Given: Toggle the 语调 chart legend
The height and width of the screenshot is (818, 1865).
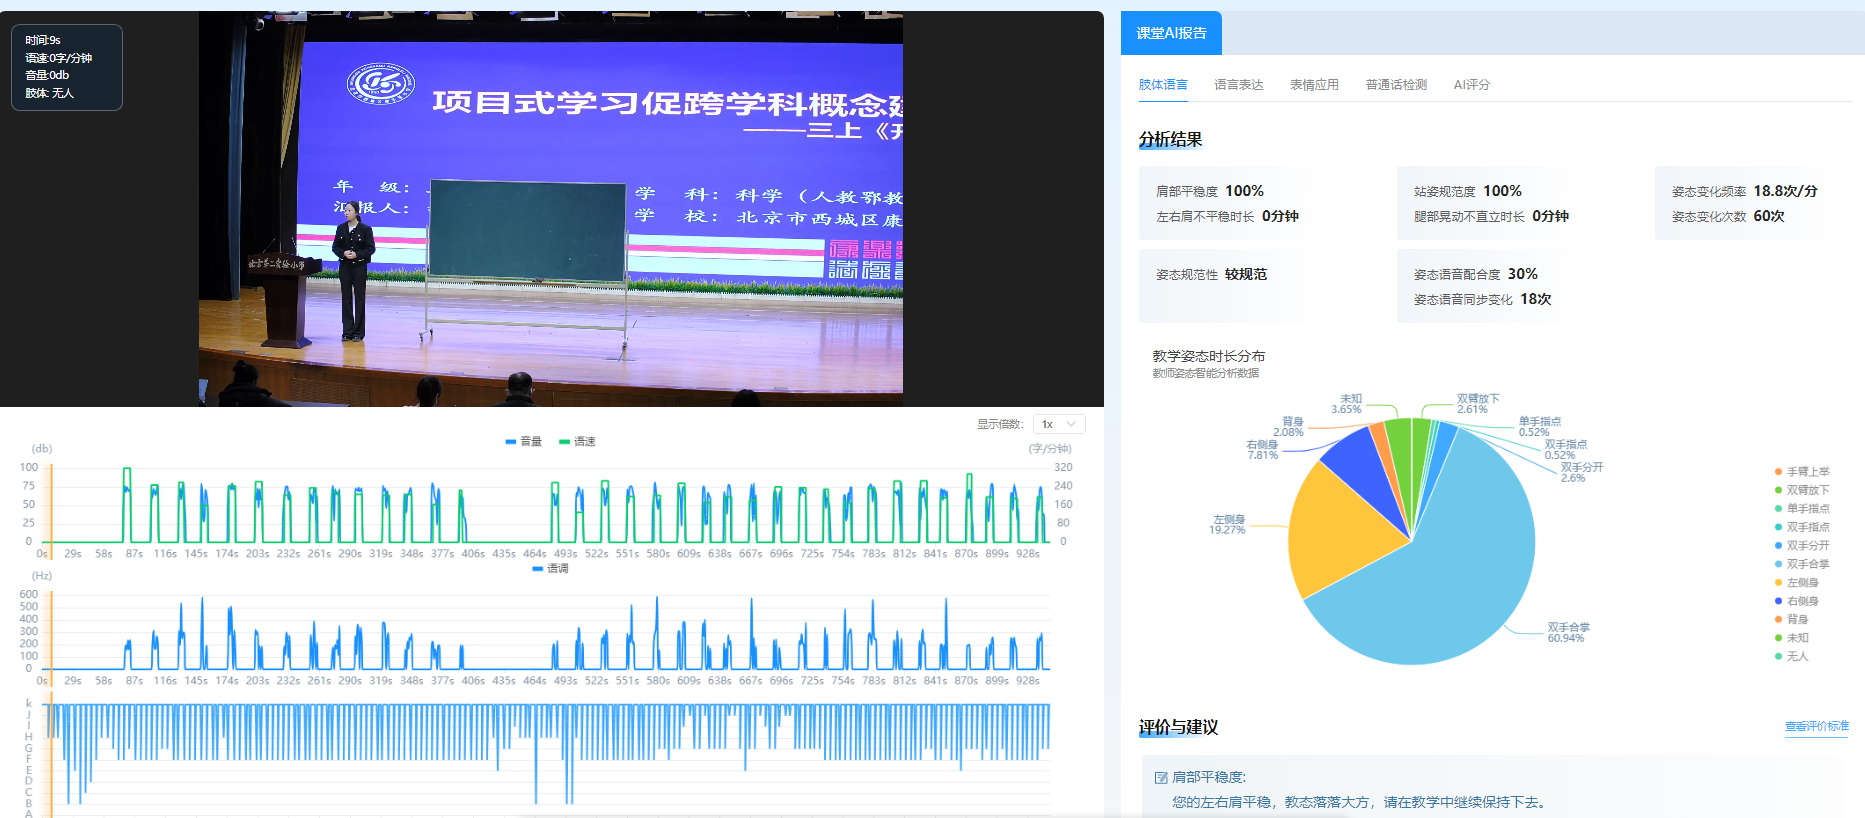Looking at the screenshot, I should [x=550, y=568].
